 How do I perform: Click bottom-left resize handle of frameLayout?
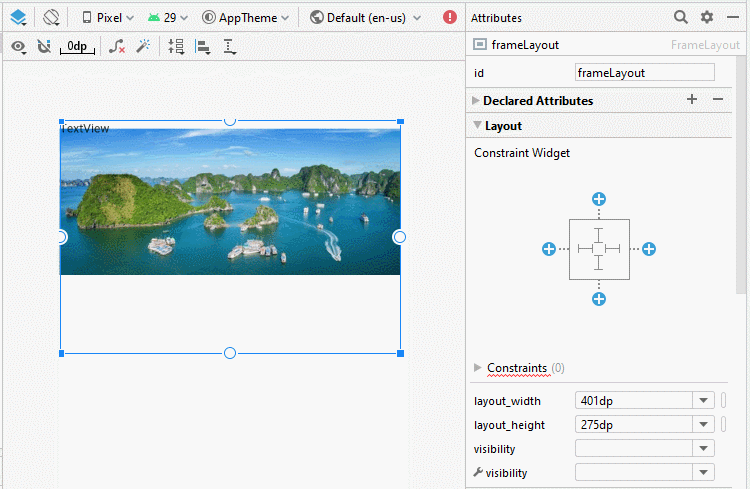point(61,354)
